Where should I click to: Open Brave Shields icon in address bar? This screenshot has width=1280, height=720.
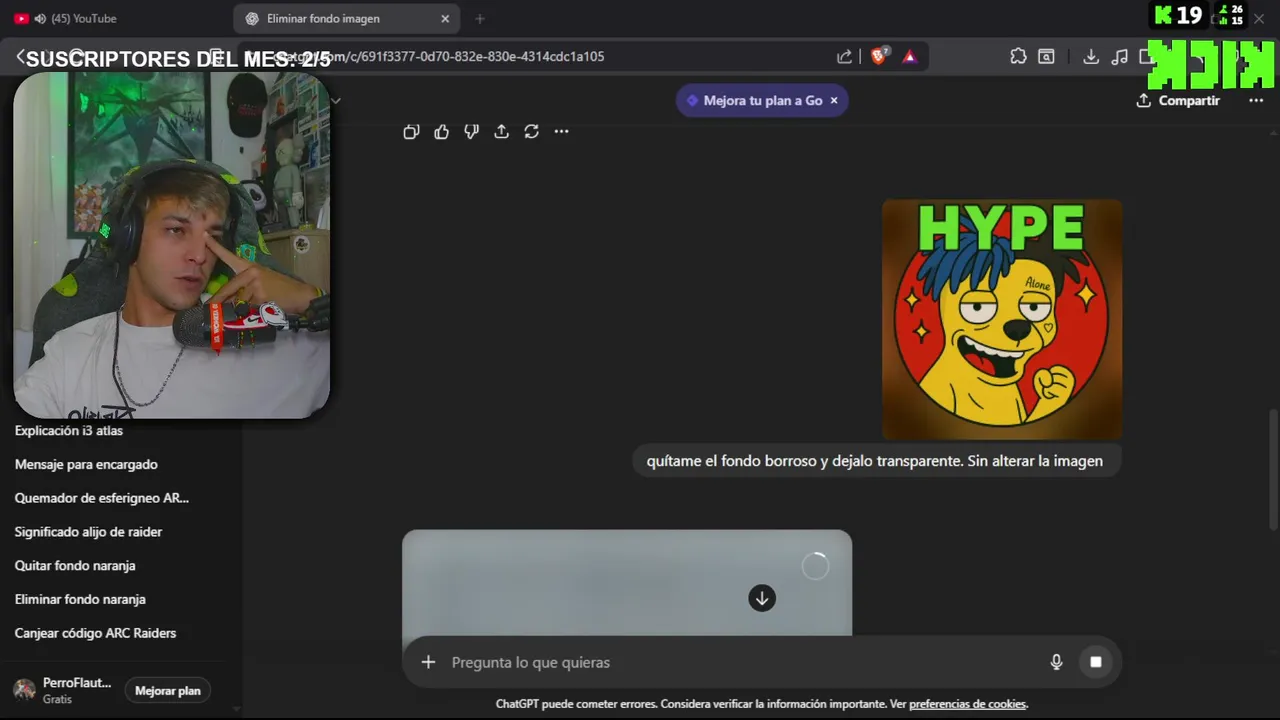pos(879,57)
